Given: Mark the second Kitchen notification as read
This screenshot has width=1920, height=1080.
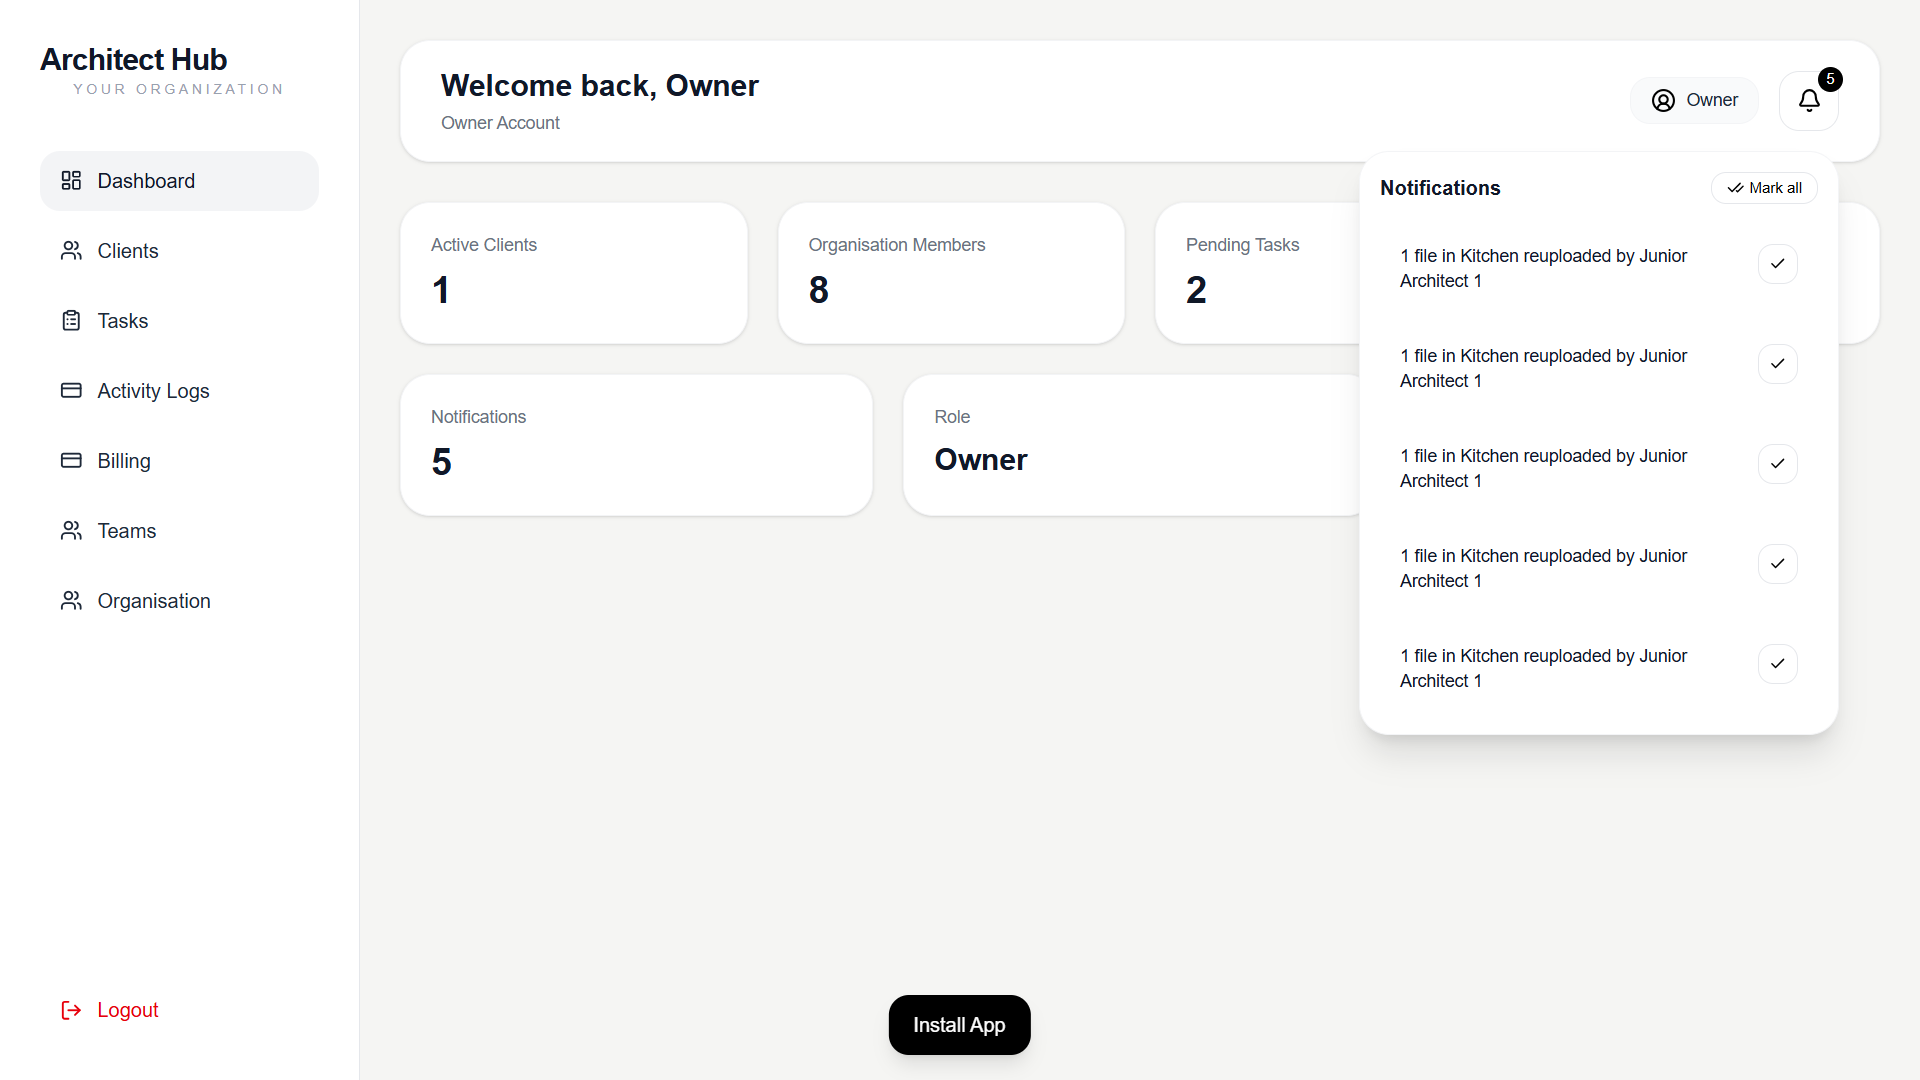Looking at the screenshot, I should click(x=1777, y=364).
